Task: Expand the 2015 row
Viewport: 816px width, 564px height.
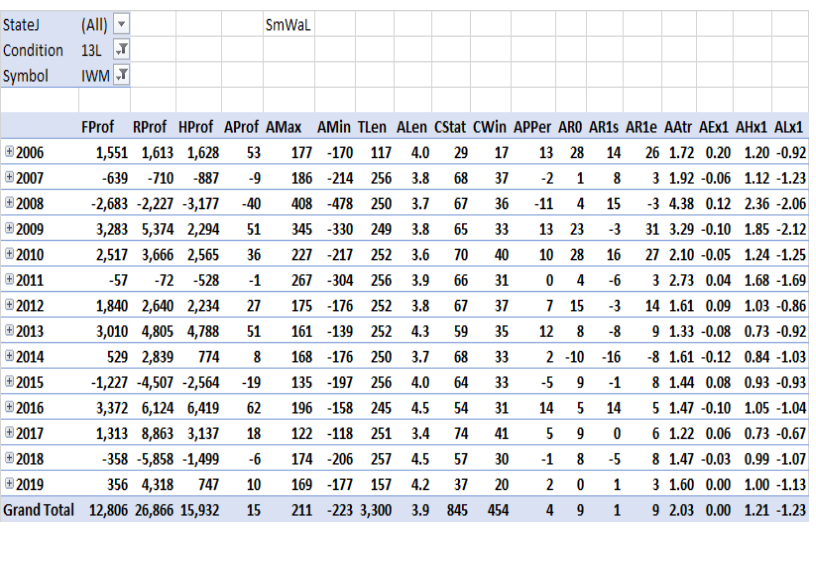Action: click(9, 381)
